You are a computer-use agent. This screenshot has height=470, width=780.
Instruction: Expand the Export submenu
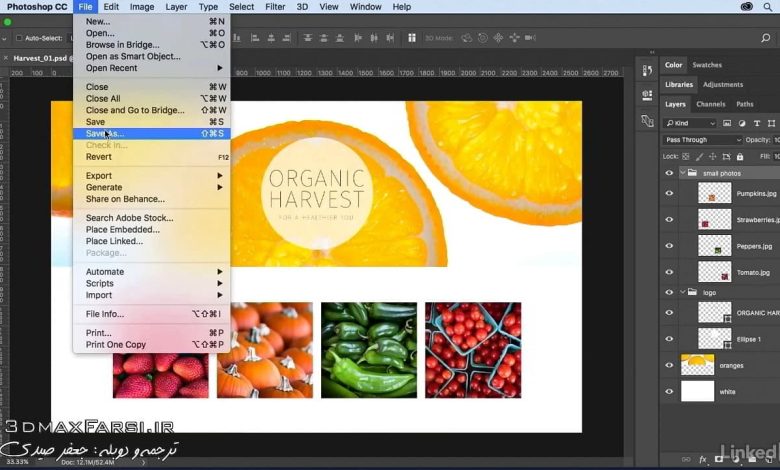tap(152, 176)
